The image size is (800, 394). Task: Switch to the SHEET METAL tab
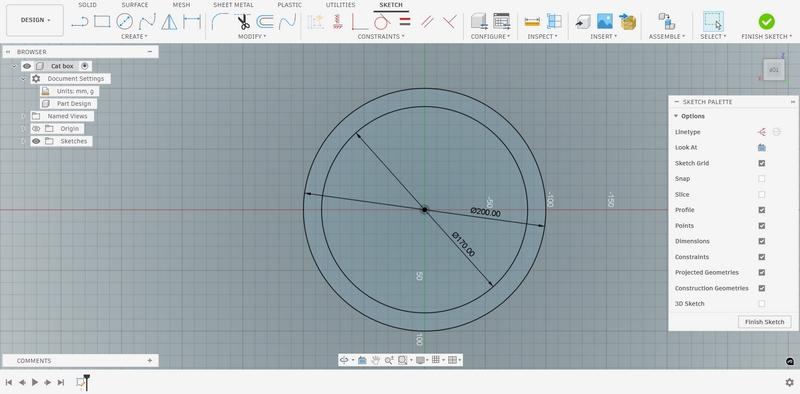[233, 5]
